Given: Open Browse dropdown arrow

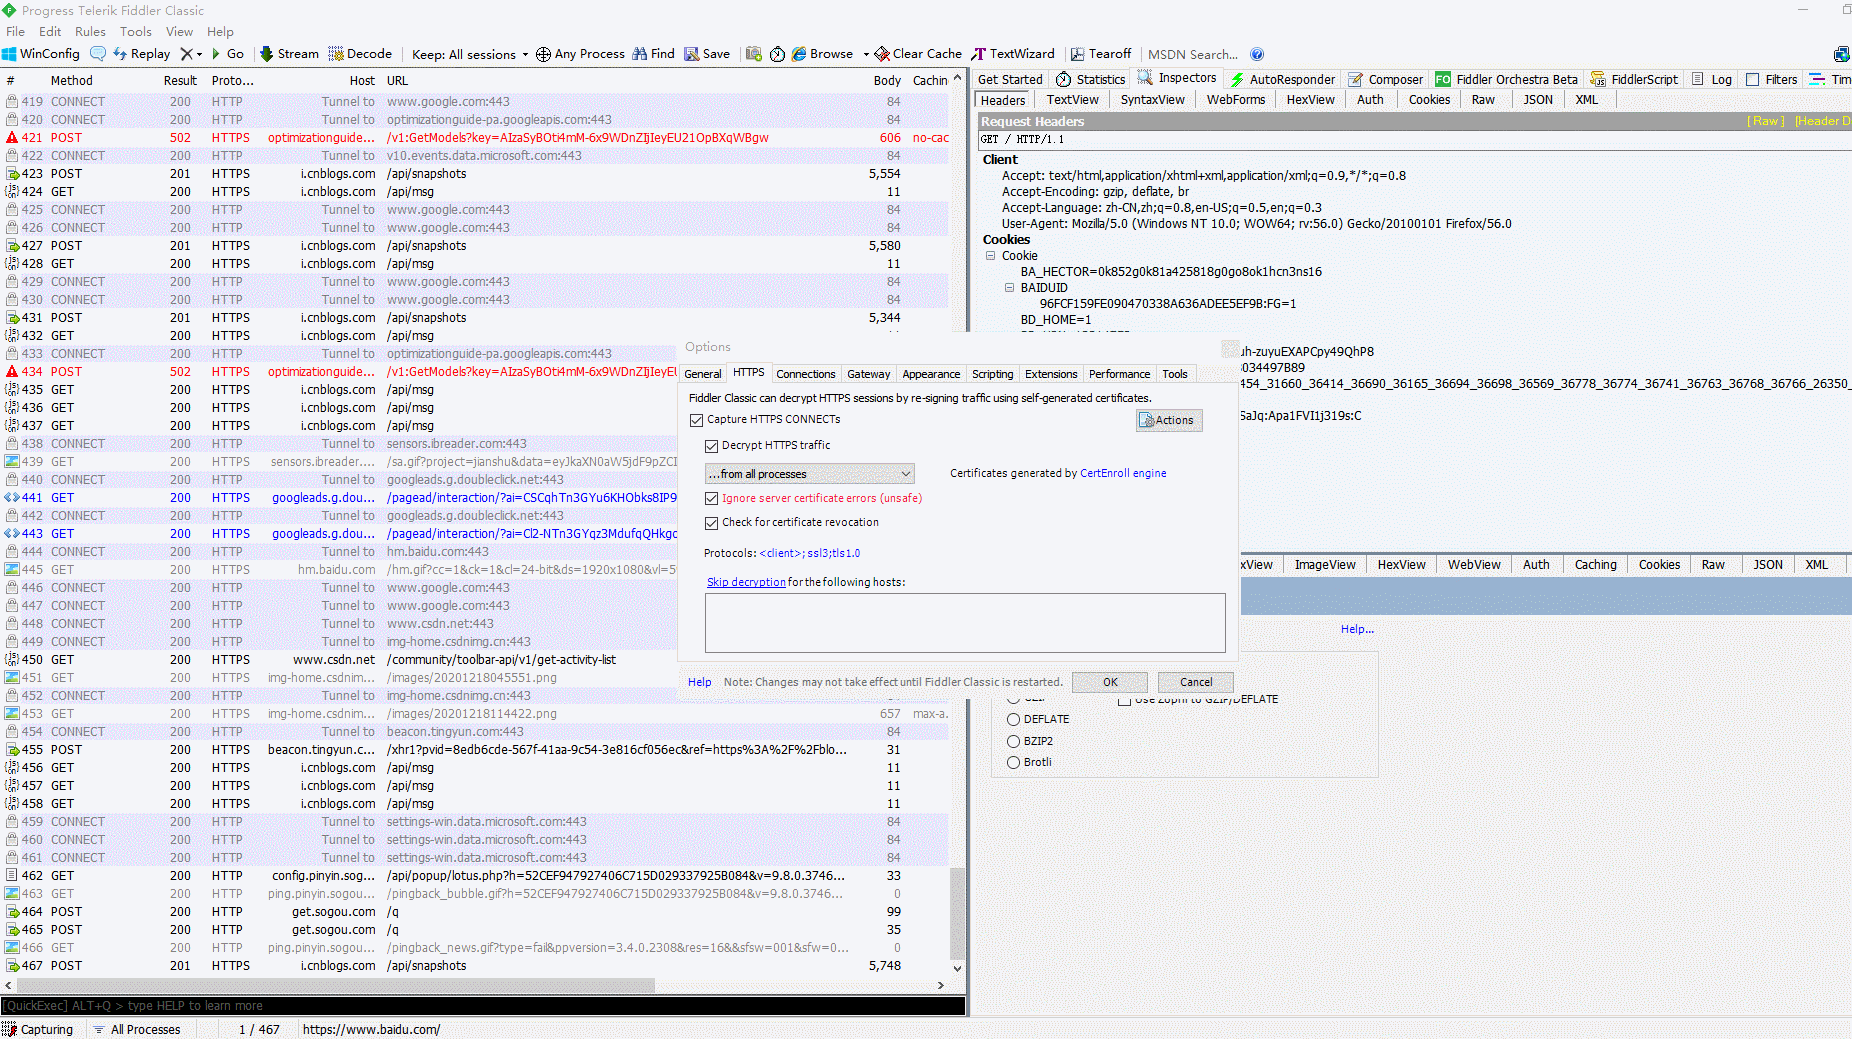Looking at the screenshot, I should (x=866, y=54).
